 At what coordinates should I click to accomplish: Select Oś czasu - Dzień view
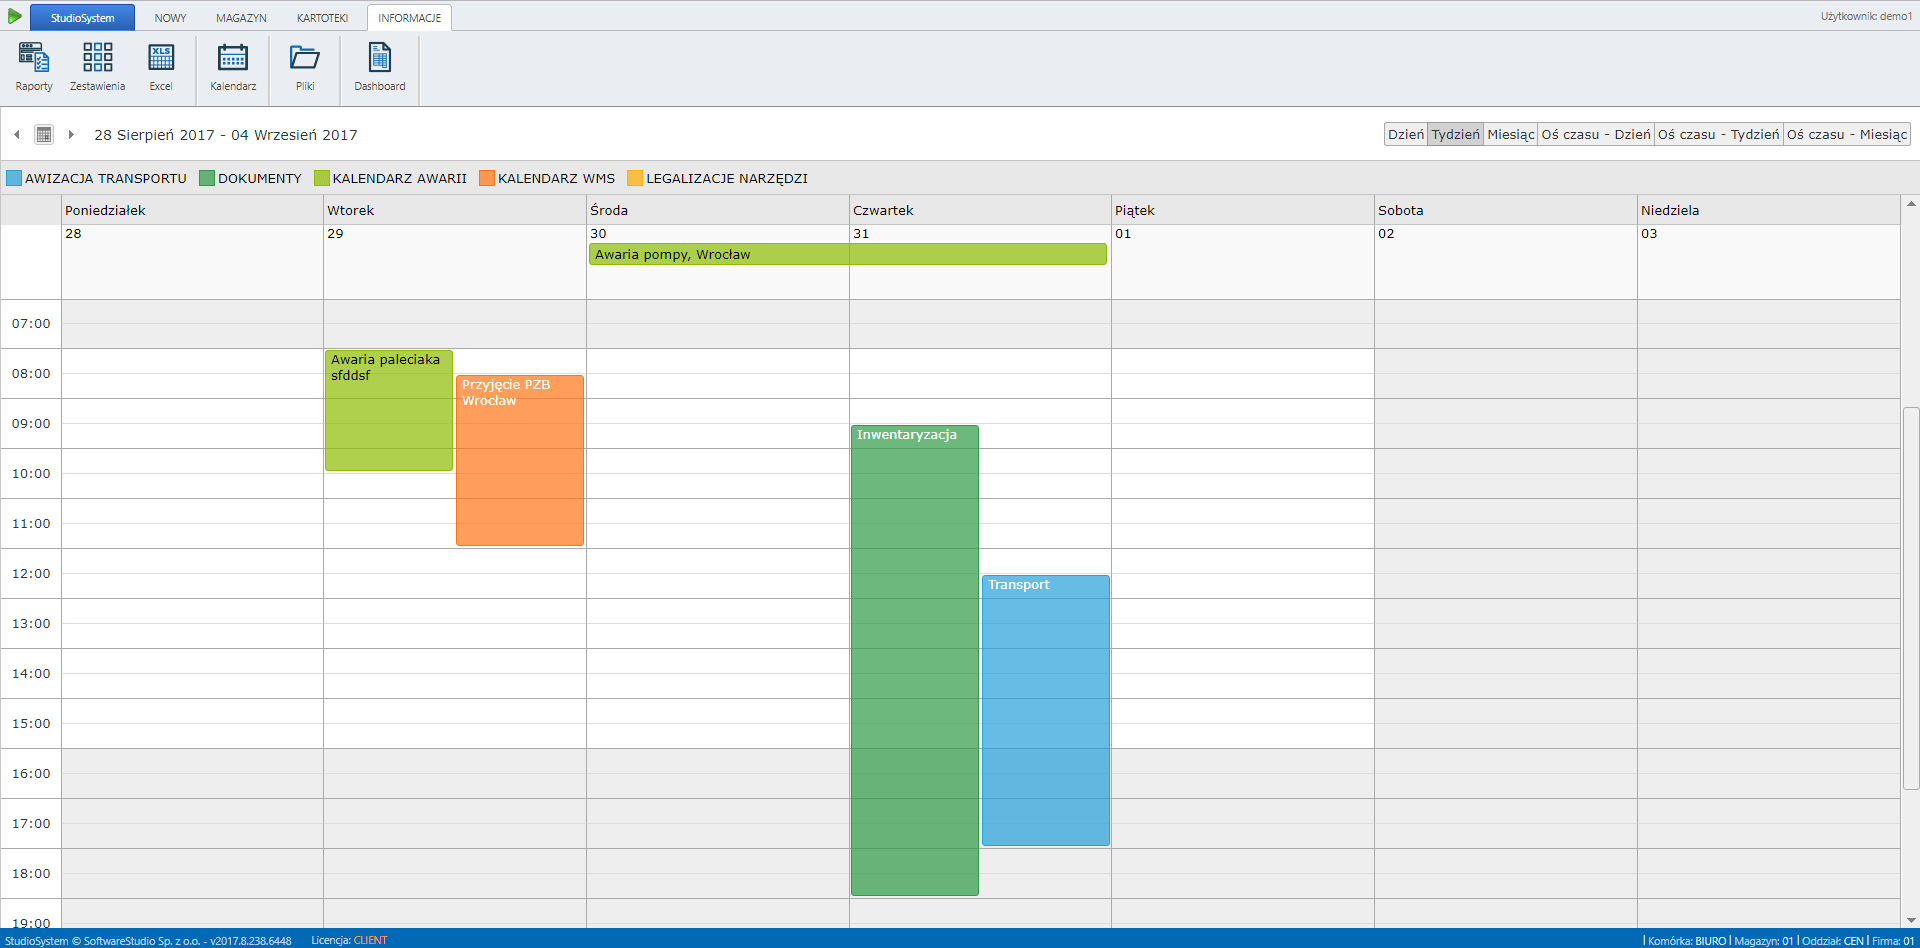(x=1596, y=134)
